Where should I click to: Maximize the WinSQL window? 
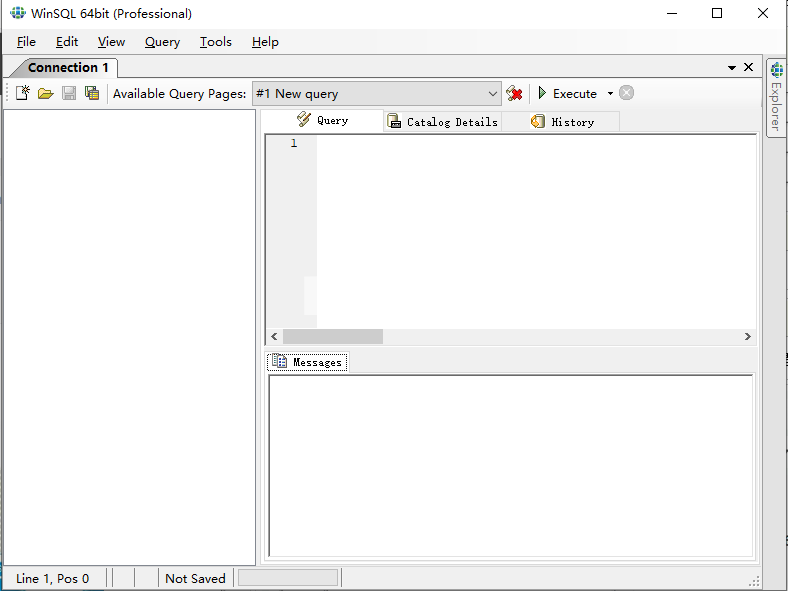coord(717,13)
